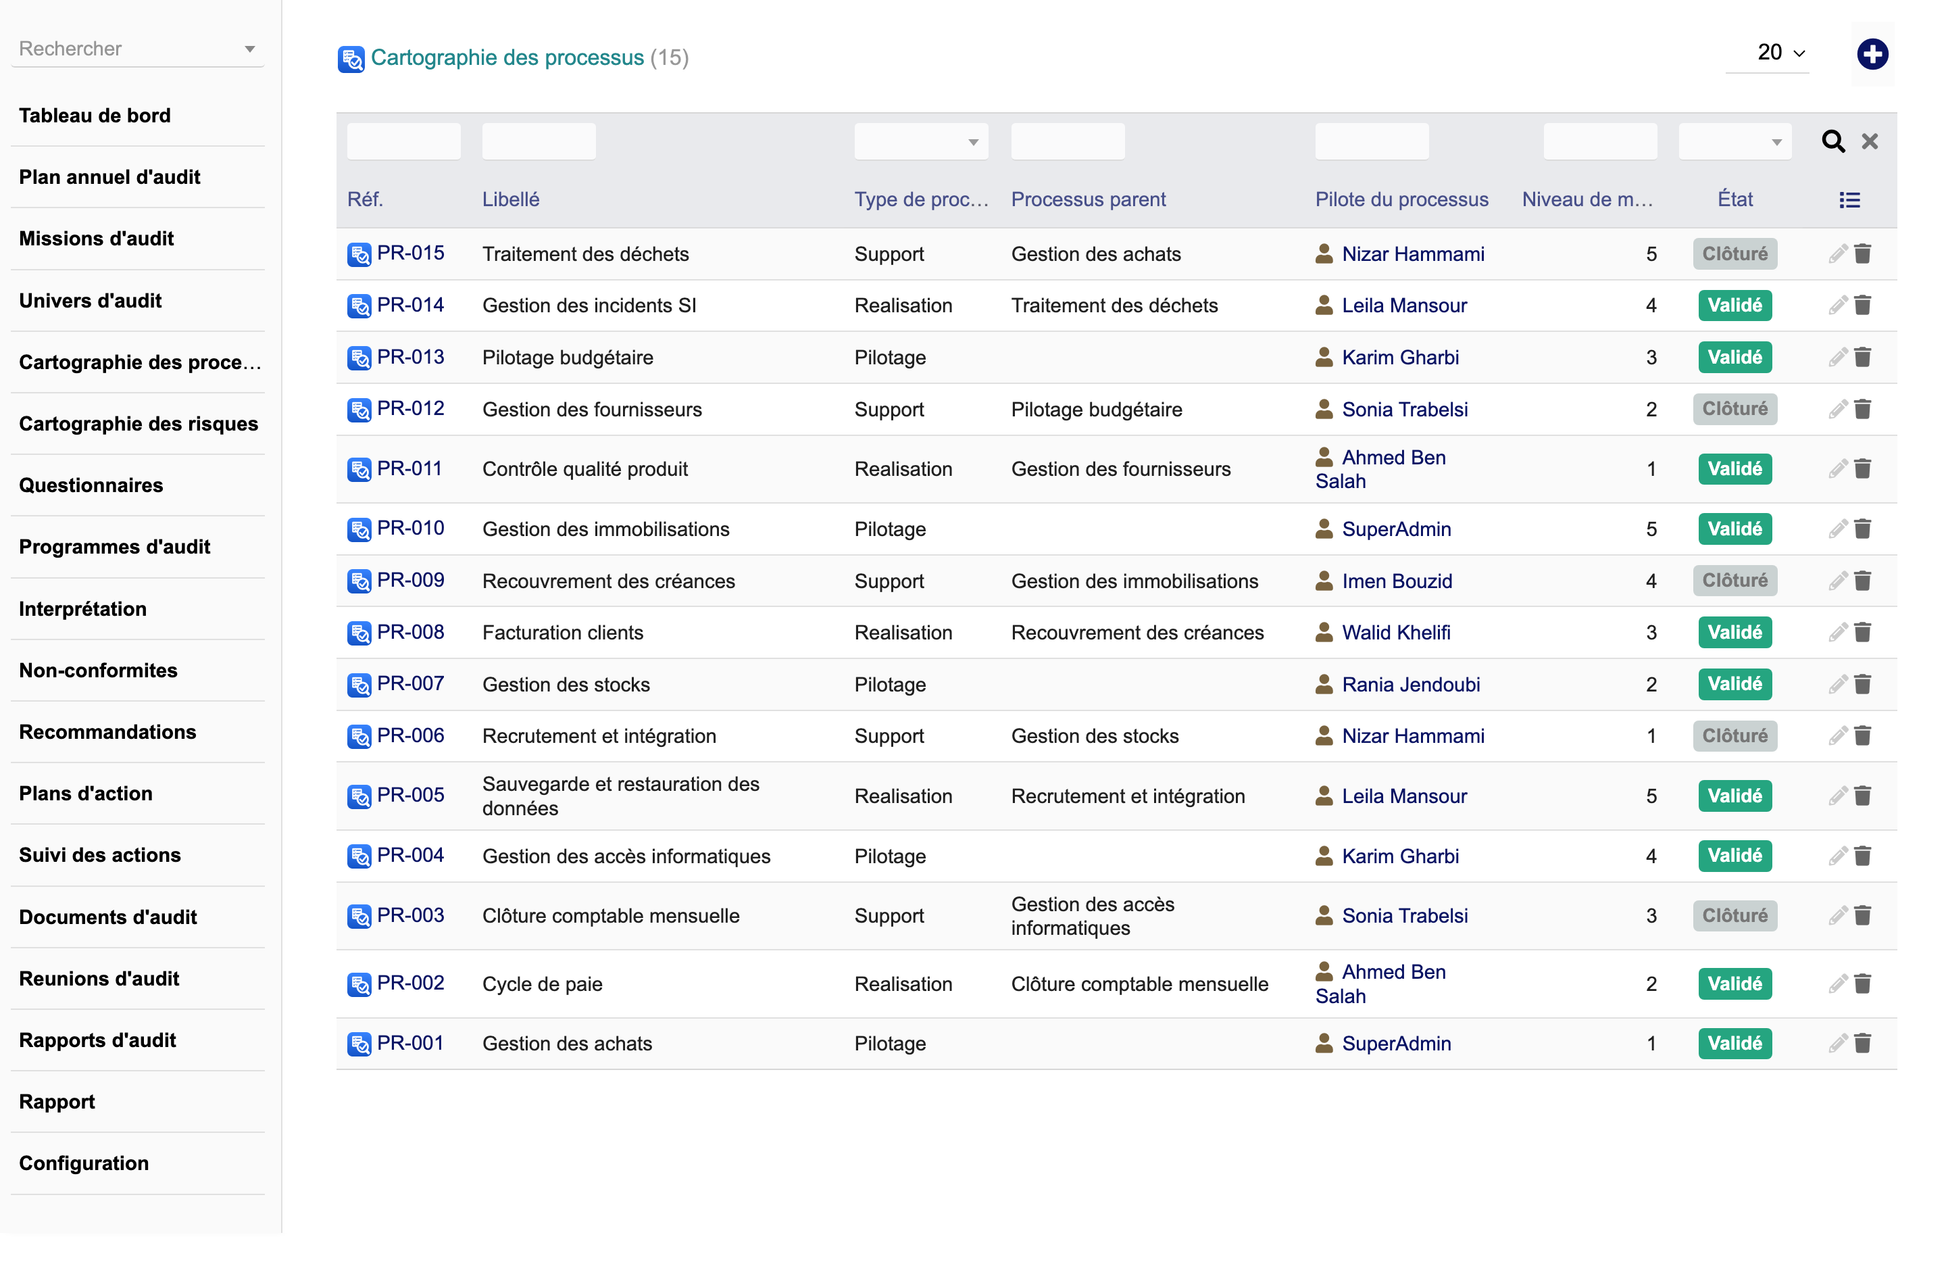1946x1287 pixels.
Task: Sort by the Niveau de maturité column header
Action: [1588, 199]
